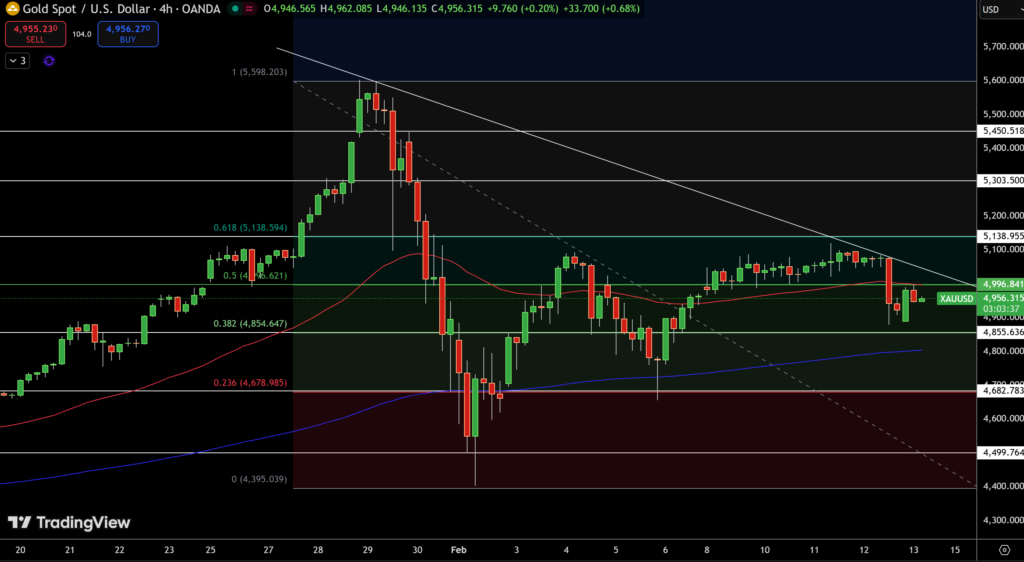Image resolution: width=1024 pixels, height=562 pixels.
Task: Click the 5,450.518 horizontal line price label
Action: pyautogui.click(x=1001, y=131)
